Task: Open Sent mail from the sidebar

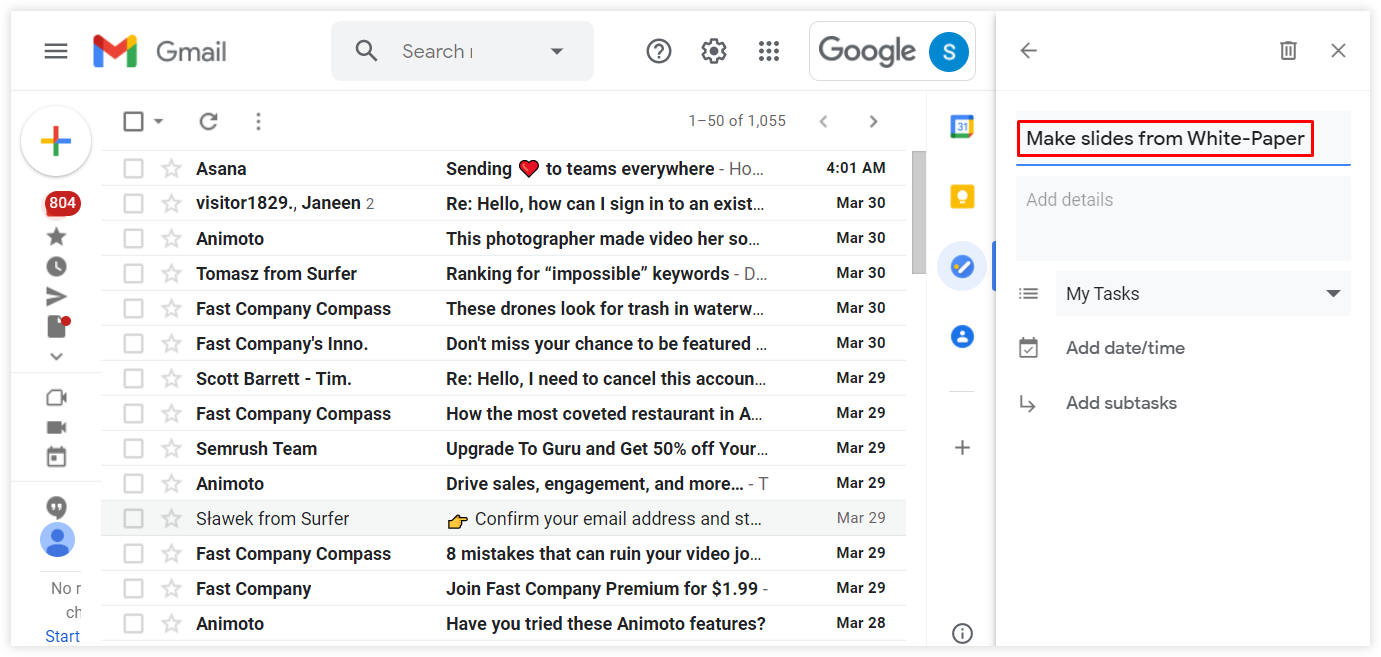Action: tap(56, 296)
